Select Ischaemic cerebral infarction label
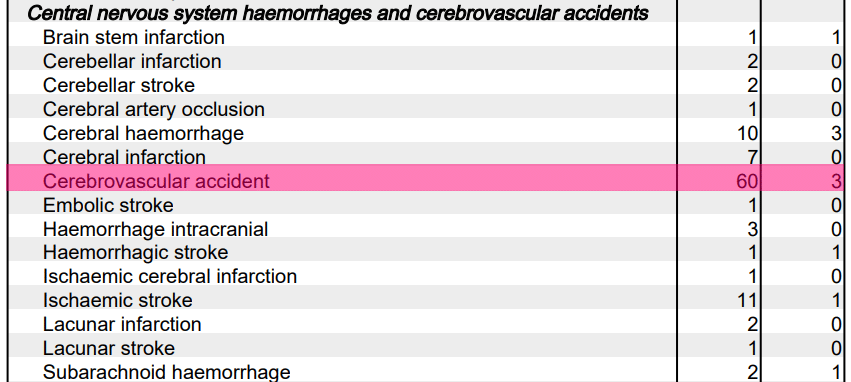The height and width of the screenshot is (382, 851). (x=170, y=276)
